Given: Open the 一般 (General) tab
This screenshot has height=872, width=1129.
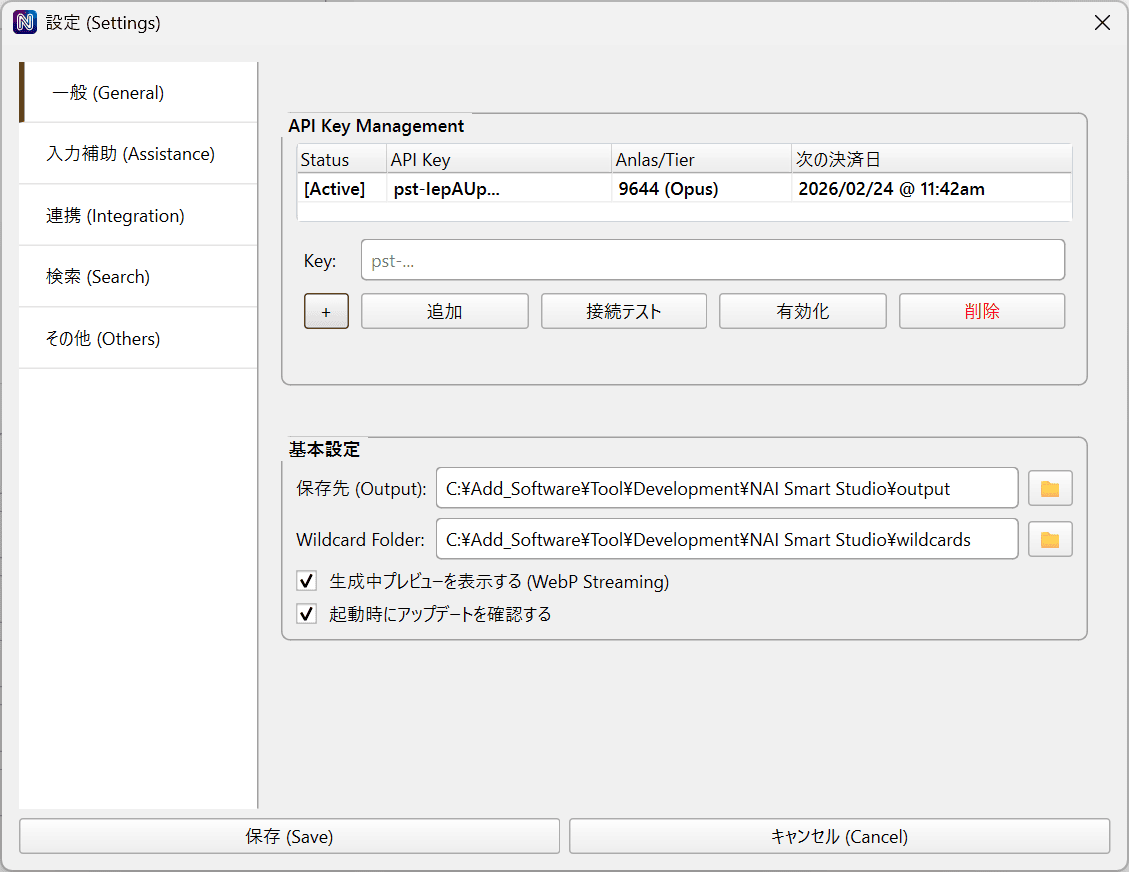Looking at the screenshot, I should click(138, 93).
